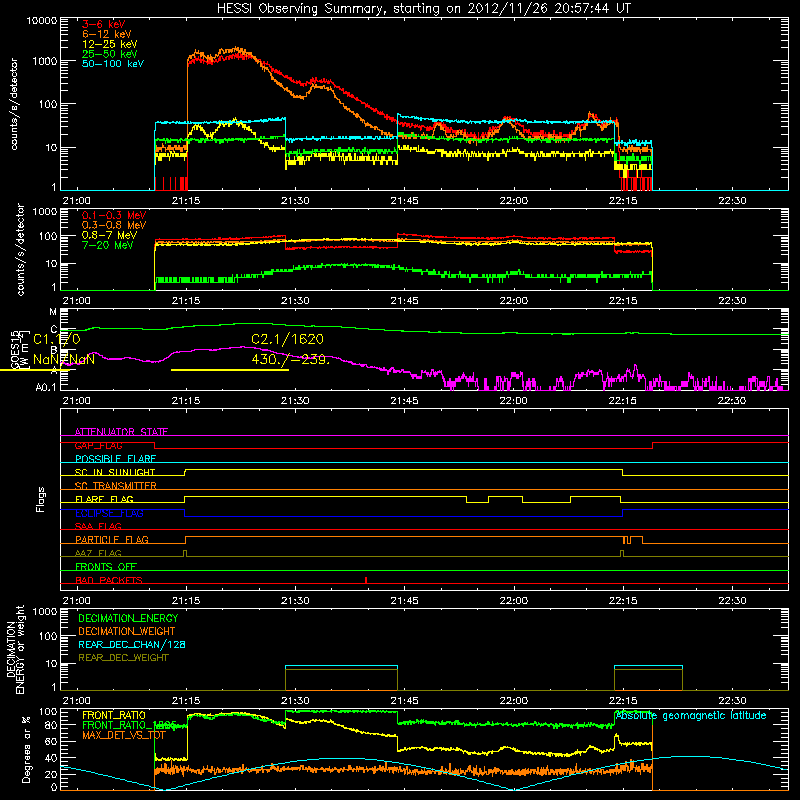Select the FLARE_FLAG label

104,499
